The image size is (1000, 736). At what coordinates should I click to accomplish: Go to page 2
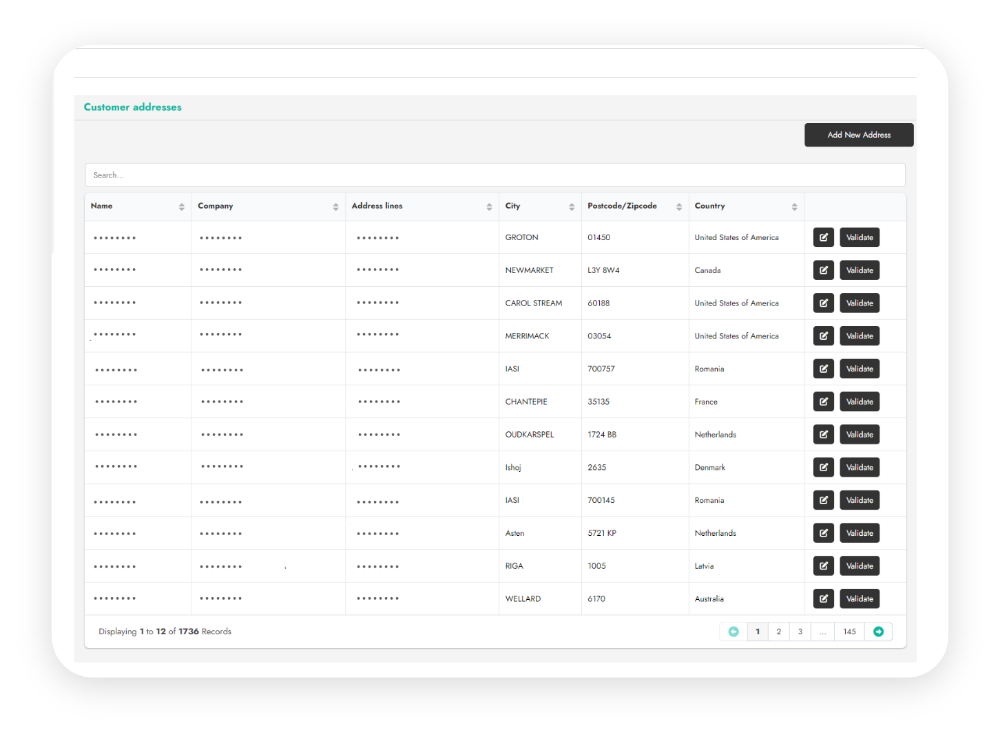pos(779,631)
